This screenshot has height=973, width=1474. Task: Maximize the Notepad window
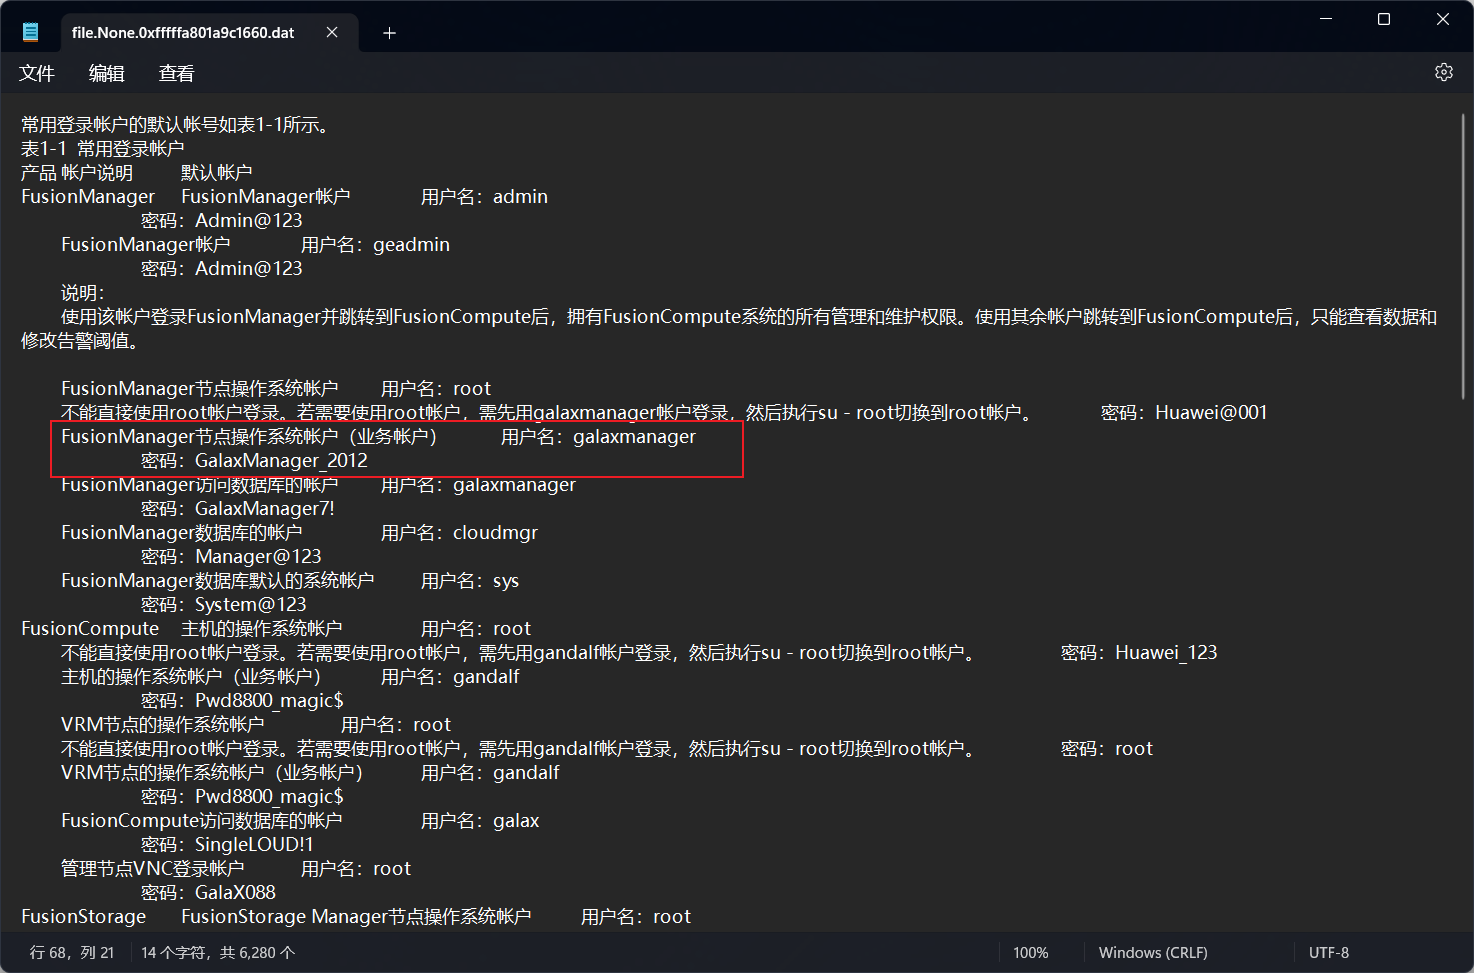[x=1384, y=19]
